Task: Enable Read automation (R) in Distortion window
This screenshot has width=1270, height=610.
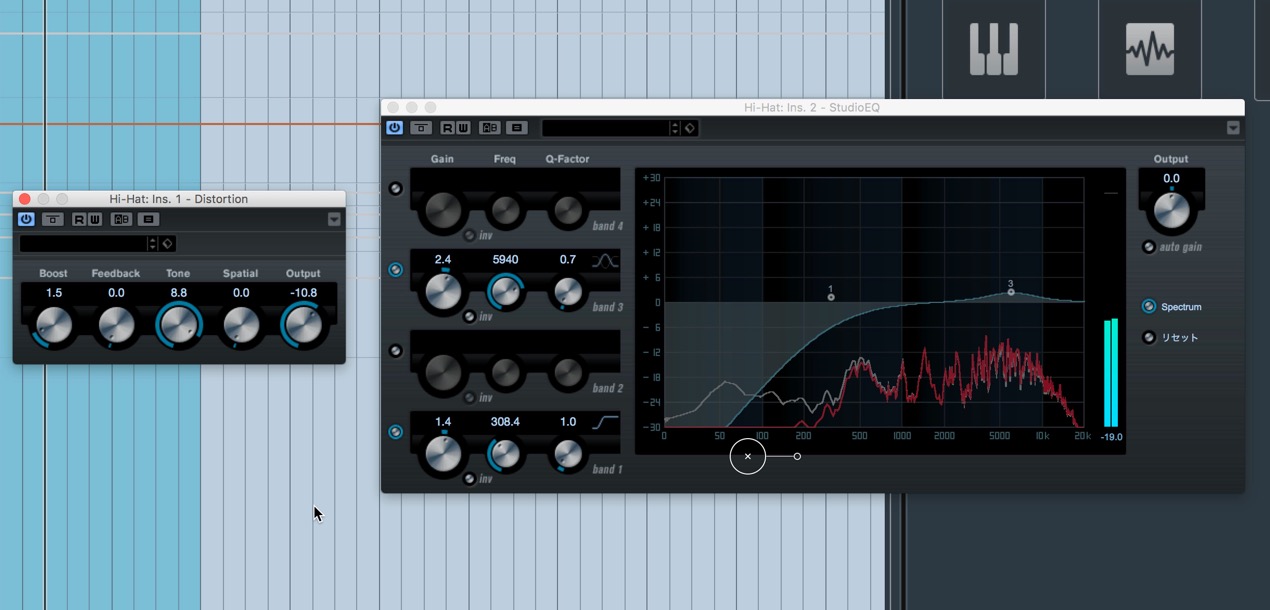Action: (79, 219)
